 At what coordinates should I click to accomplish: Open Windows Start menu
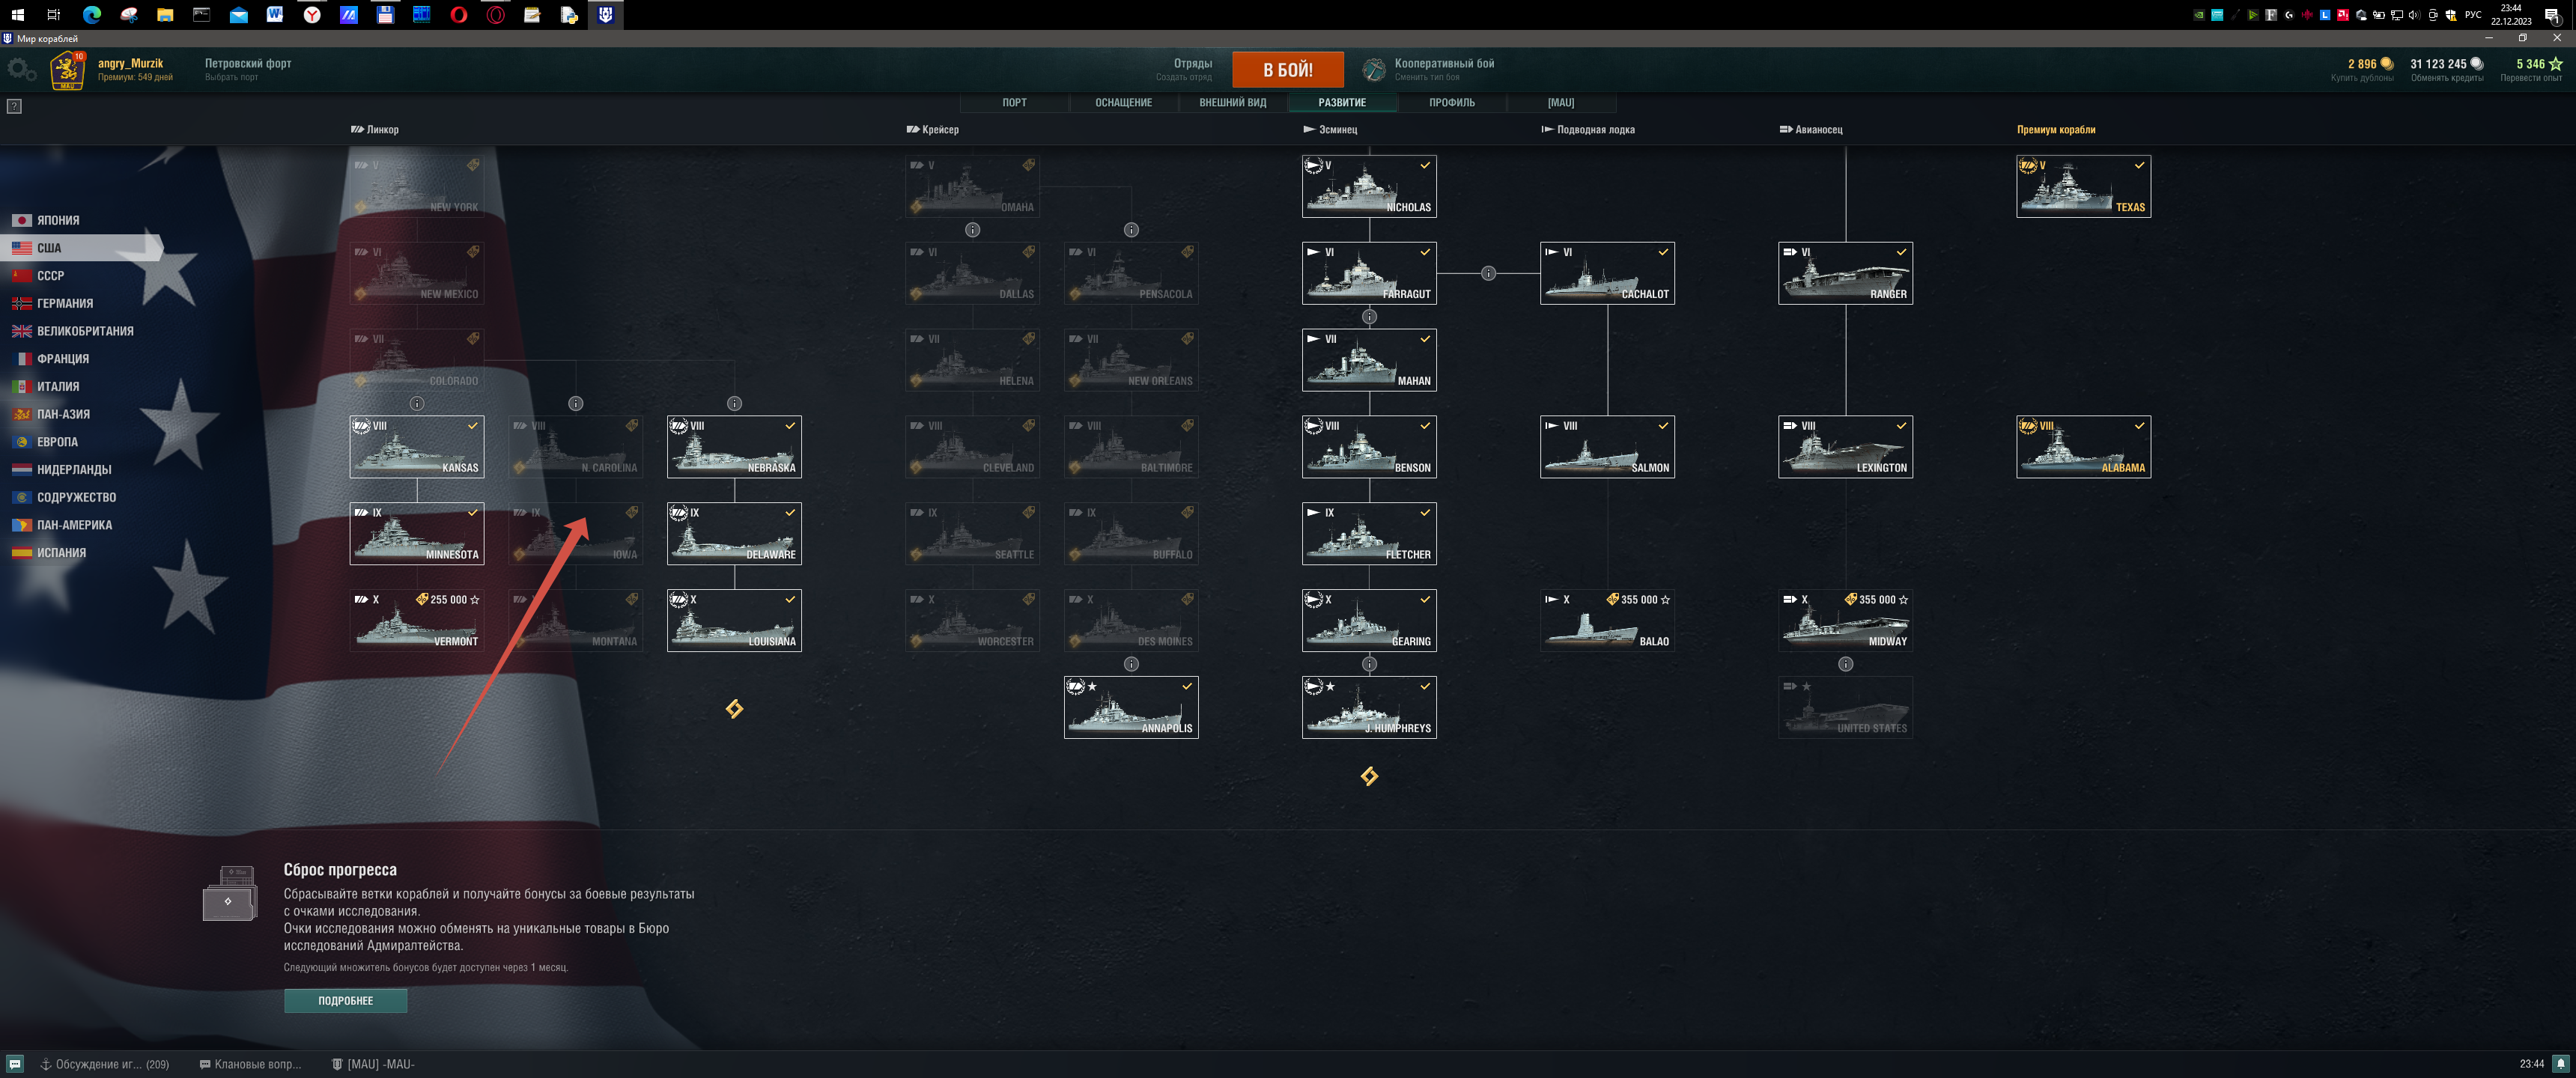(17, 14)
